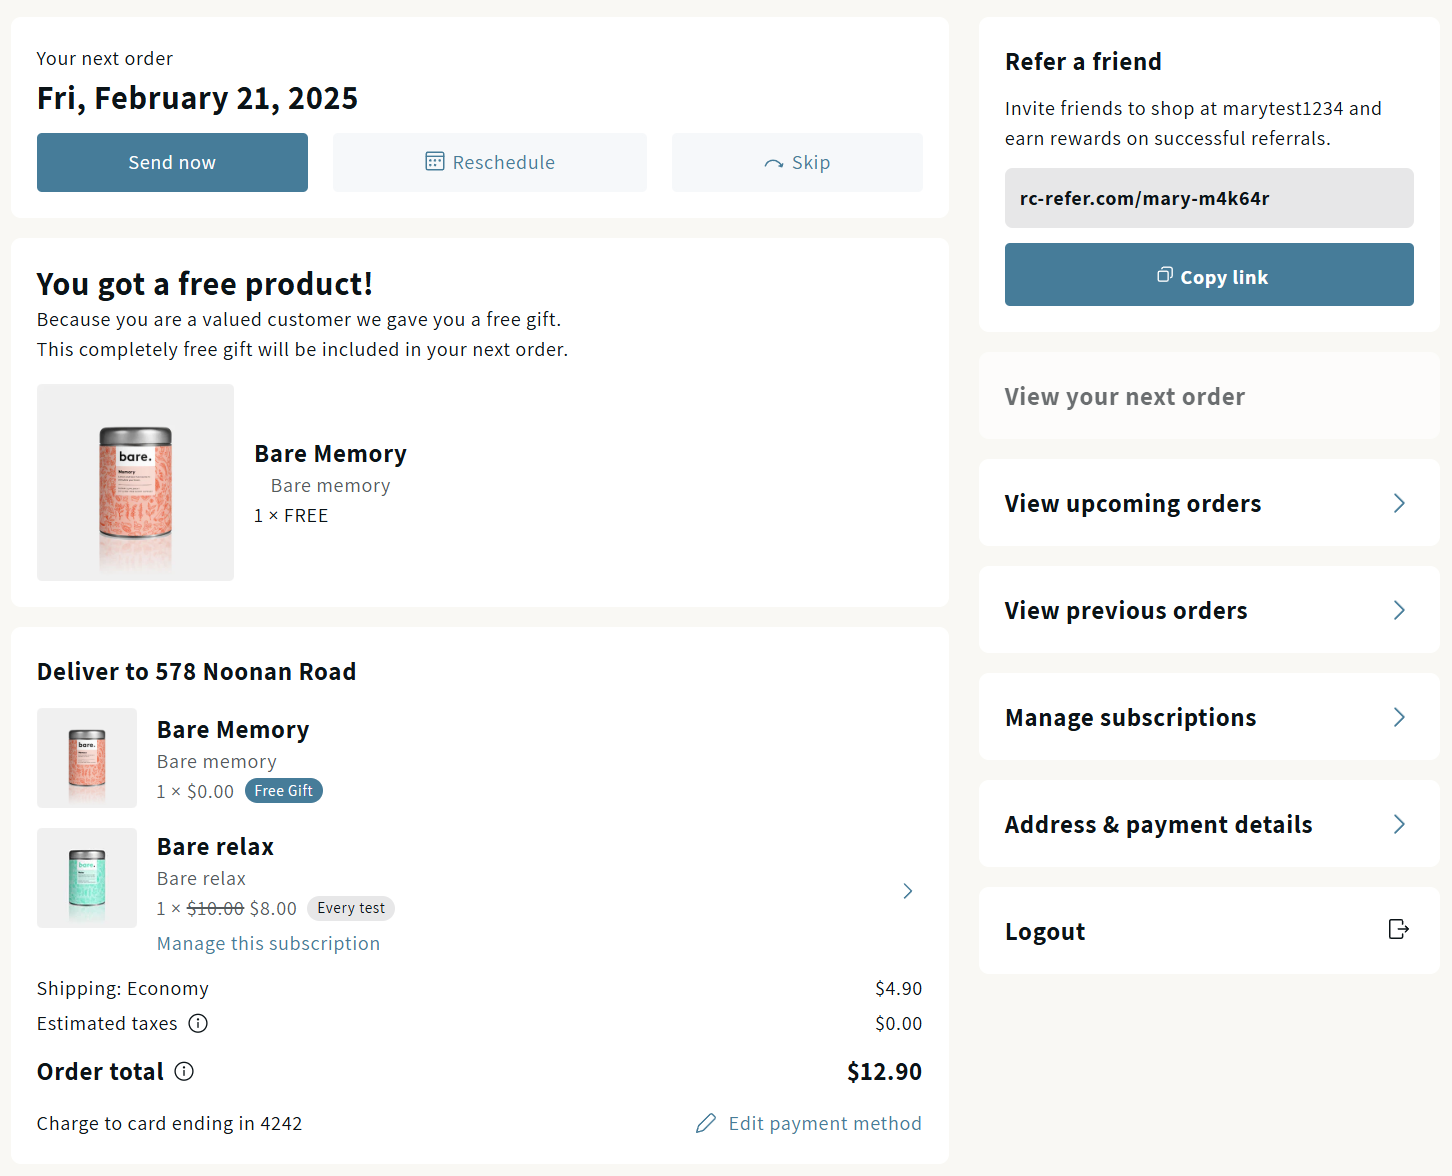Image resolution: width=1452 pixels, height=1176 pixels.
Task: Log out of the account
Action: [x=1209, y=931]
